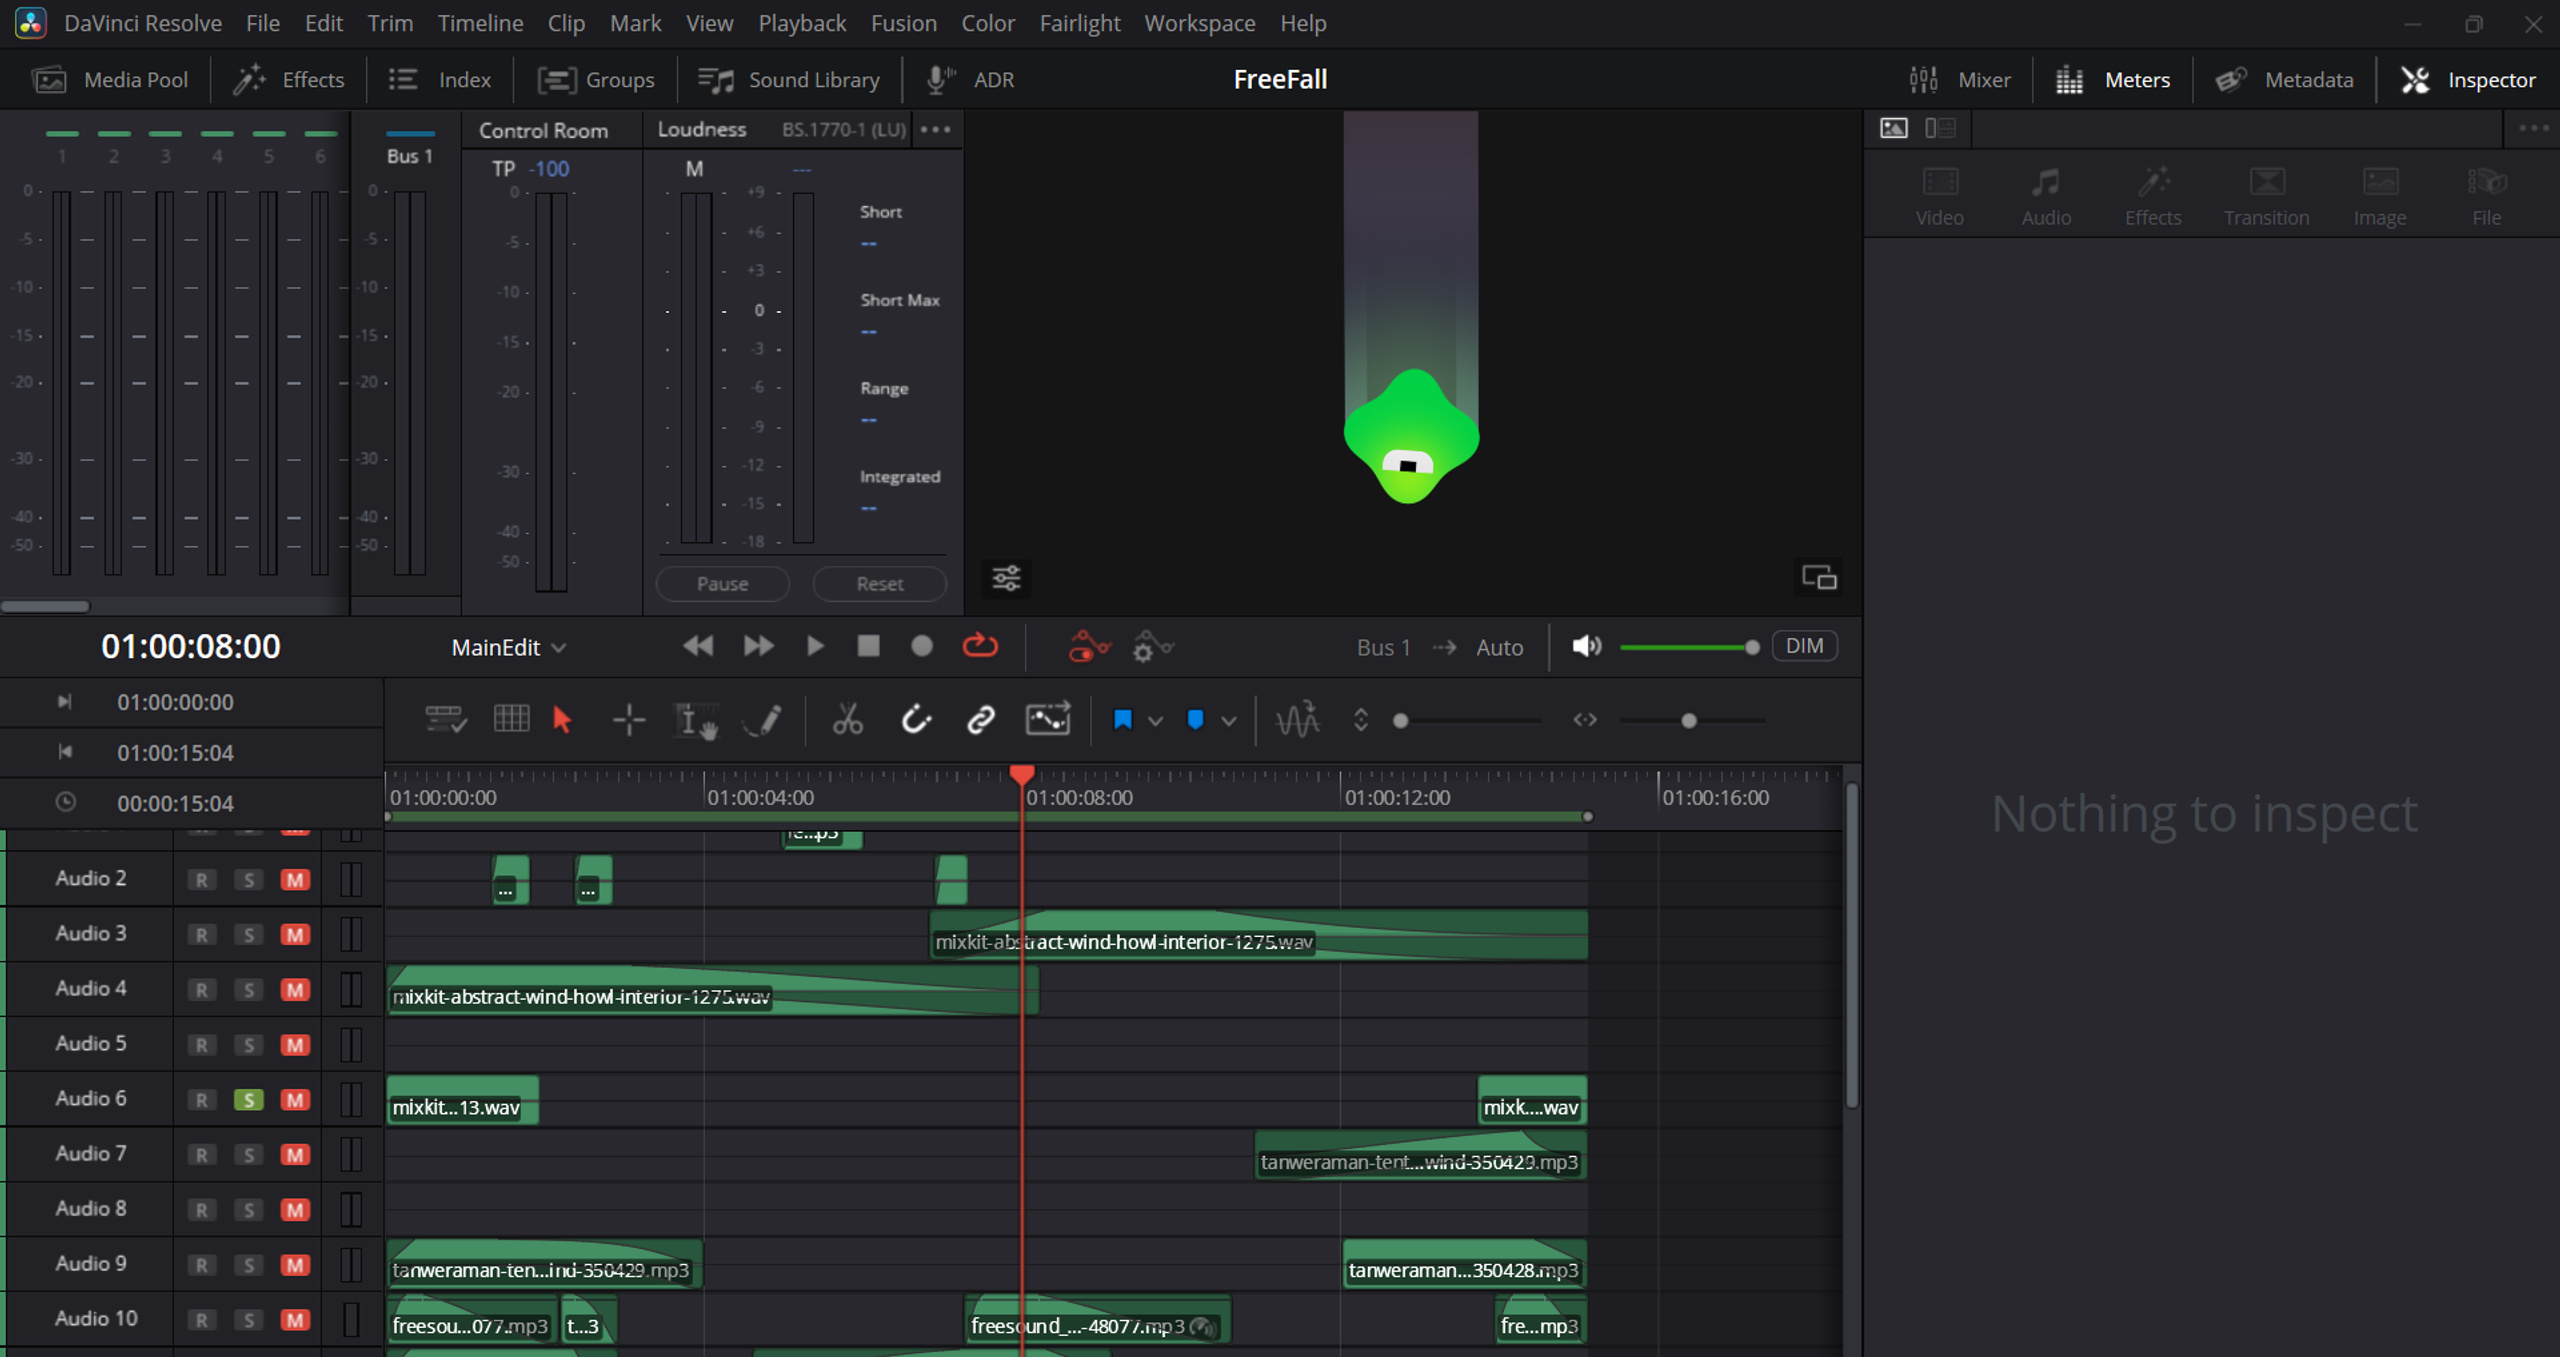
Task: Unmute the Audio 2 track
Action: pos(295,880)
